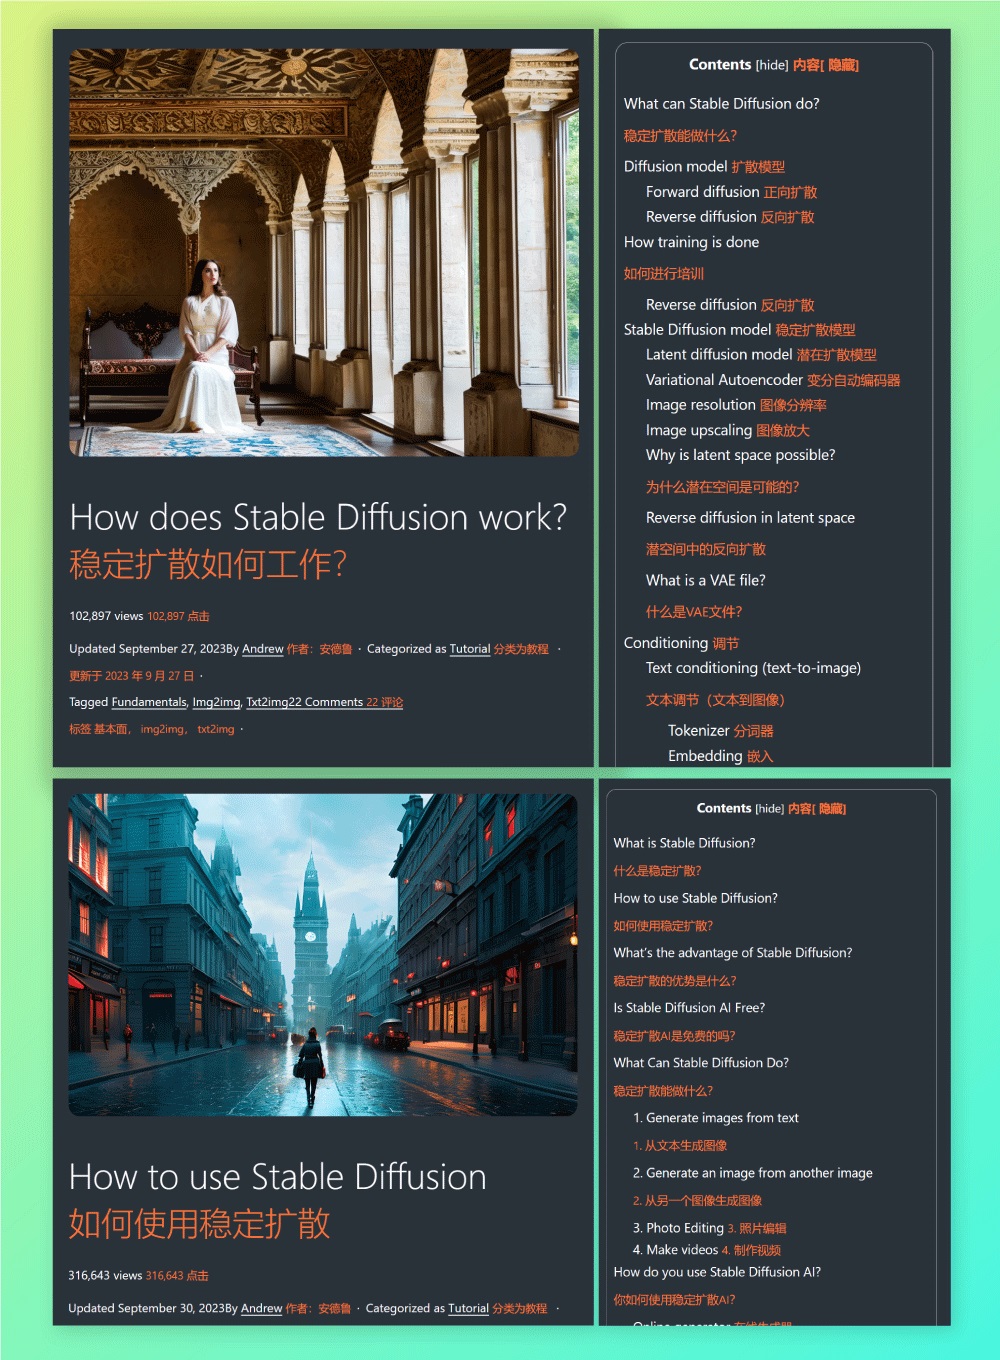
Task: Click 'What is a VAE file?' entry
Action: [x=705, y=580]
